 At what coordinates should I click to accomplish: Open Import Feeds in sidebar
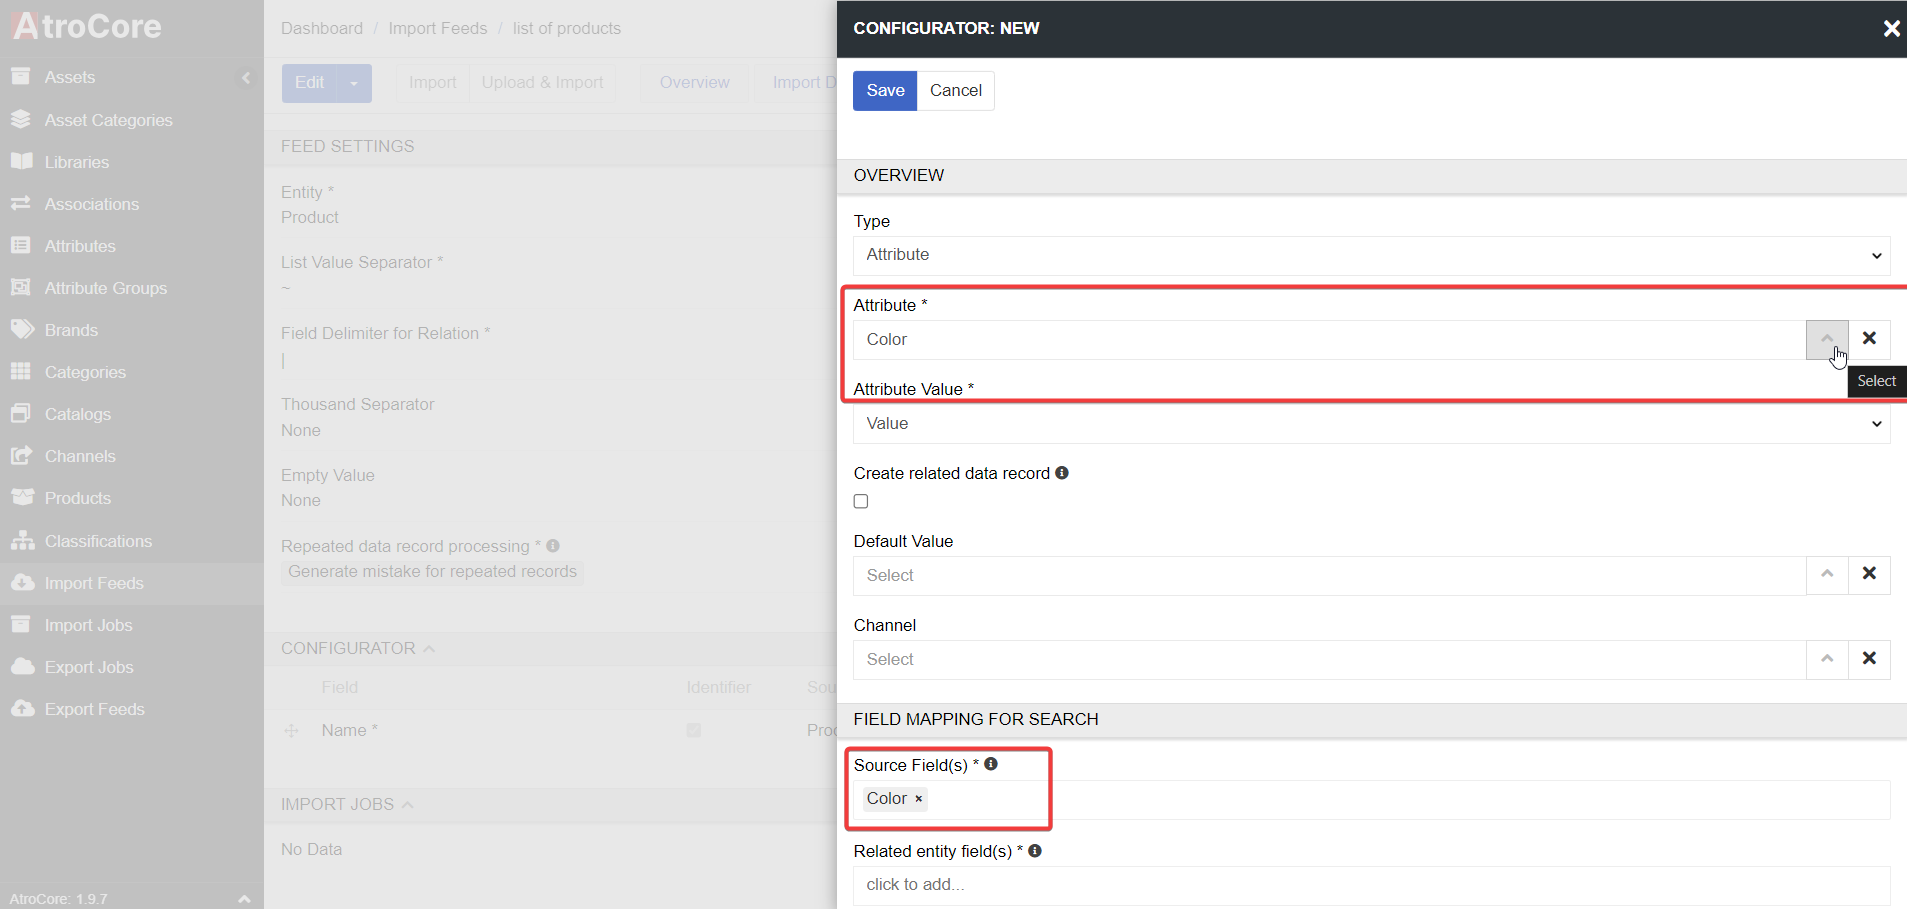94,583
